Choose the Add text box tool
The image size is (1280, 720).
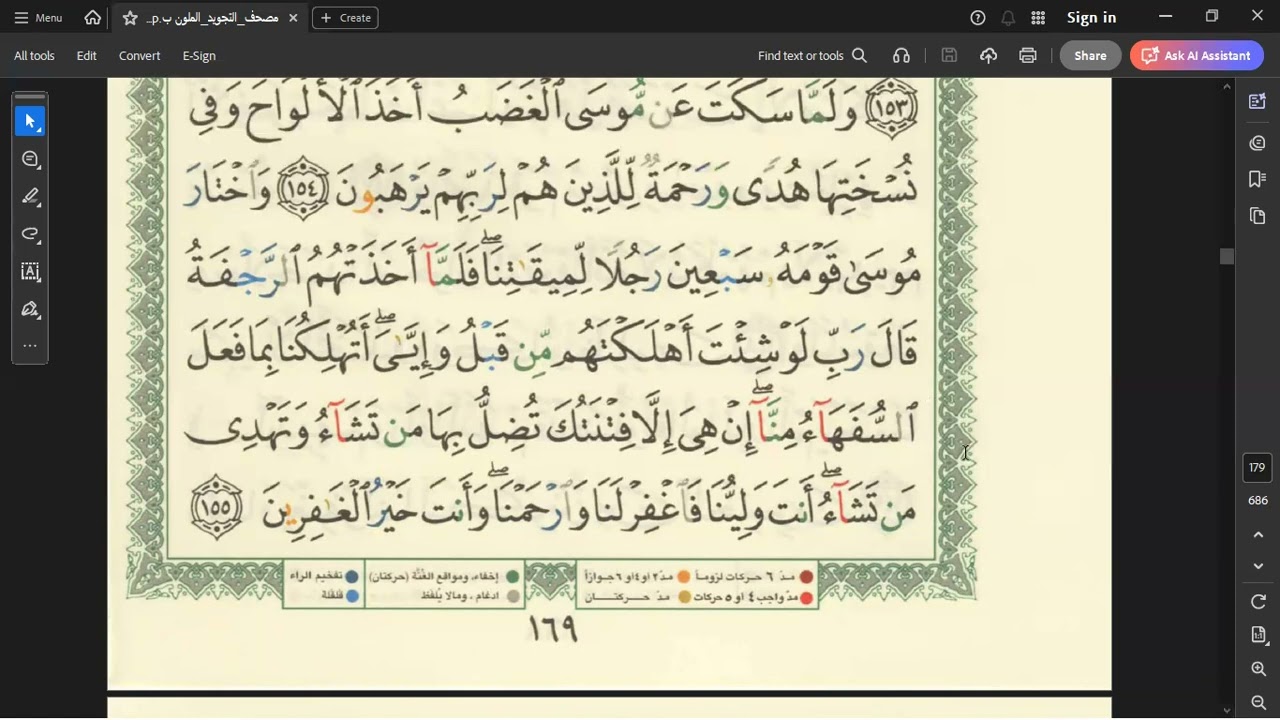[x=30, y=271]
